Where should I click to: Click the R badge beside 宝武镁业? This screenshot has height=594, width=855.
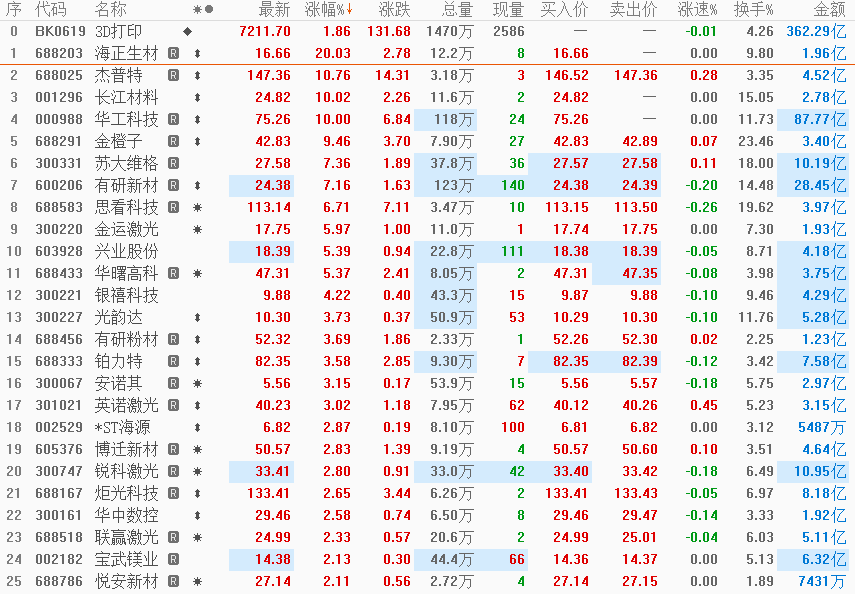173,559
